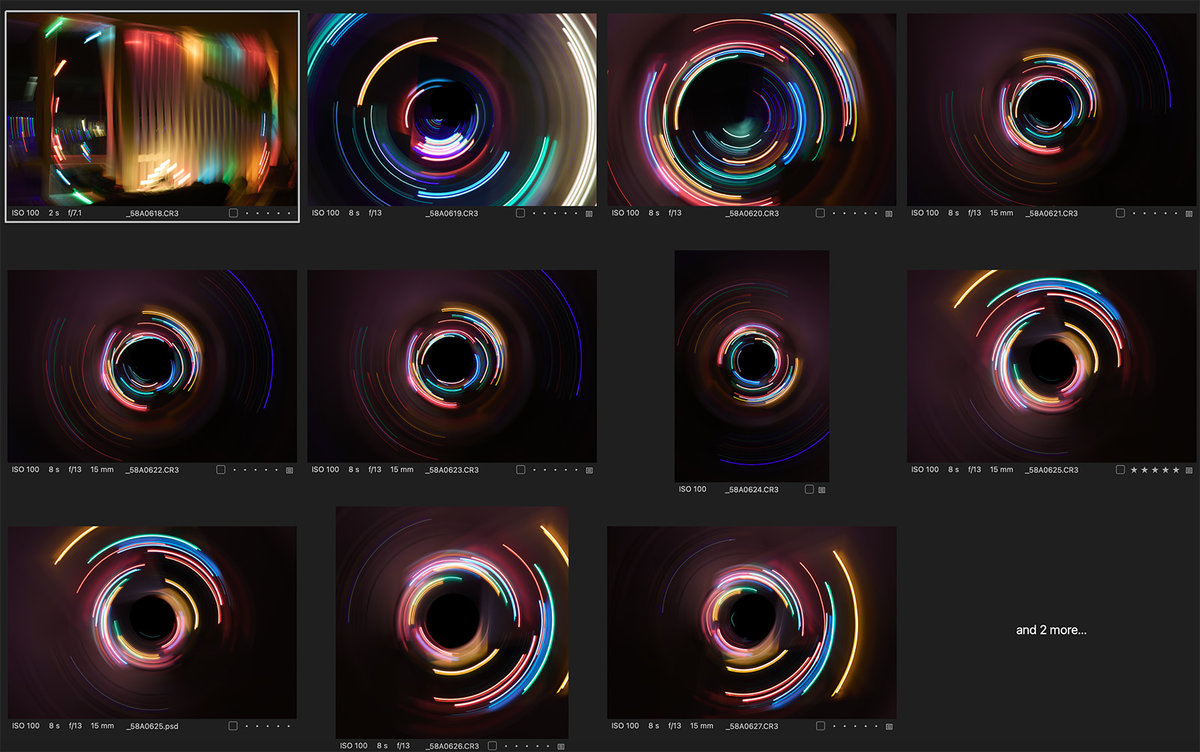This screenshot has height=752, width=1200.
Task: Click the adjustments icon for _58A0622.CR3
Action: click(x=289, y=470)
